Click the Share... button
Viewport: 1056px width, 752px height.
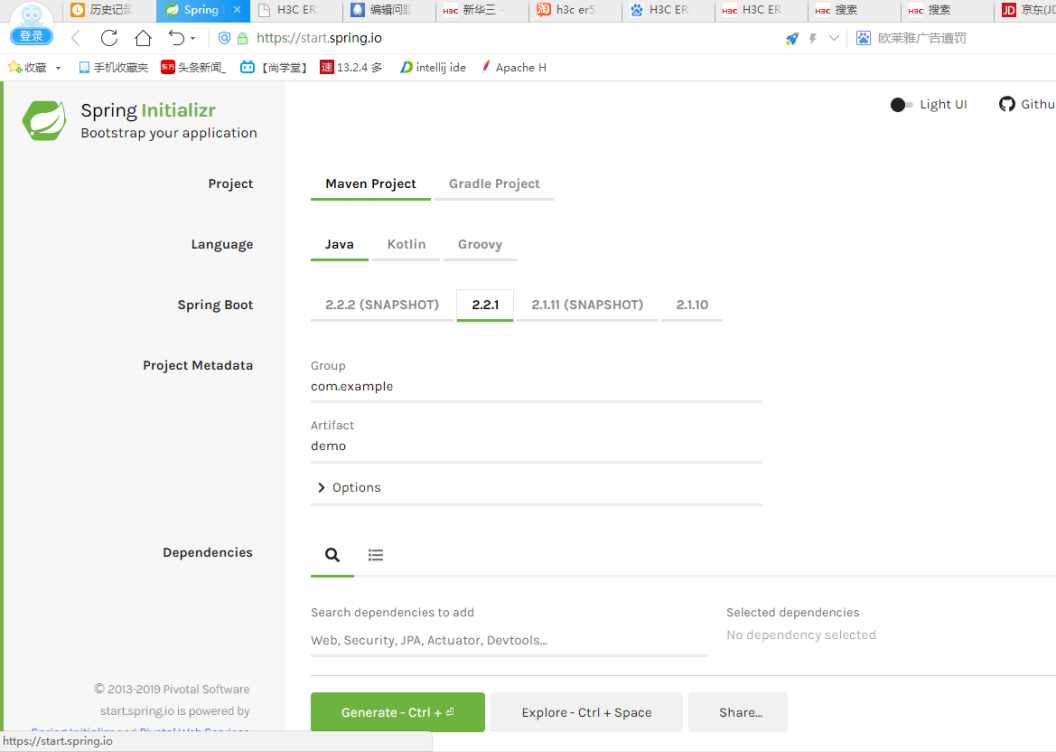tap(738, 712)
